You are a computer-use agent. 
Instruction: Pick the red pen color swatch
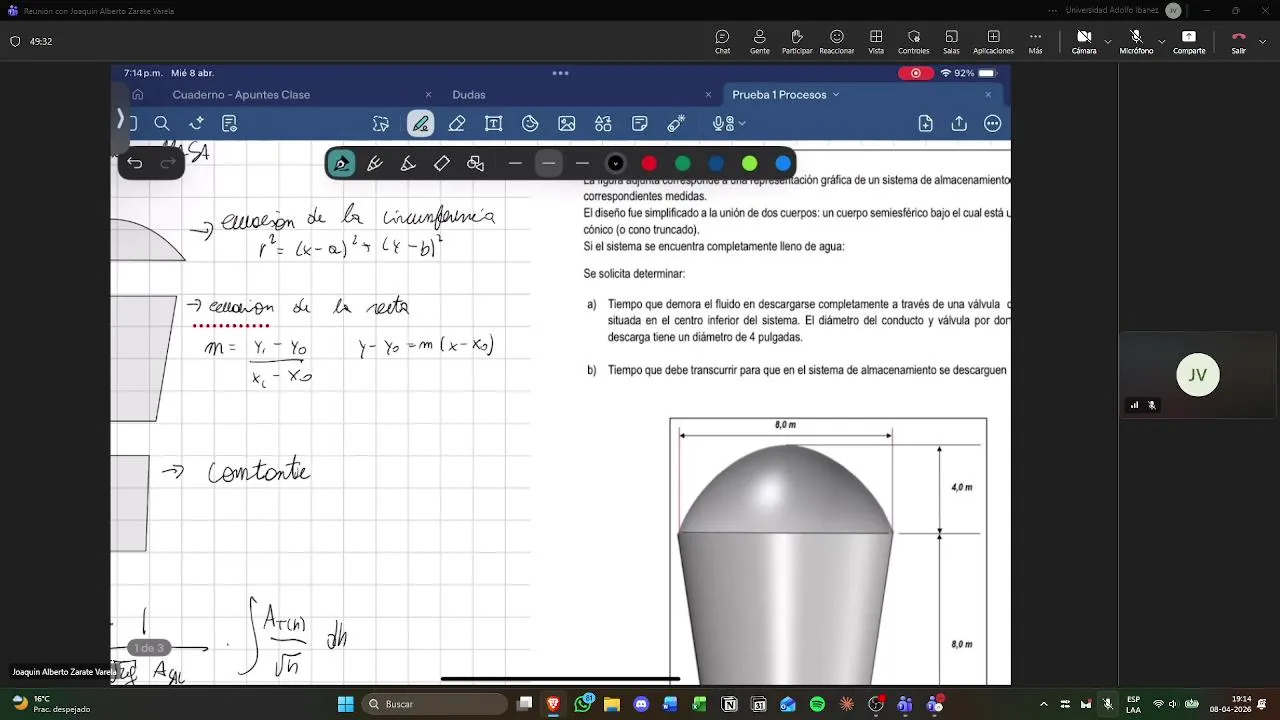[x=649, y=163]
